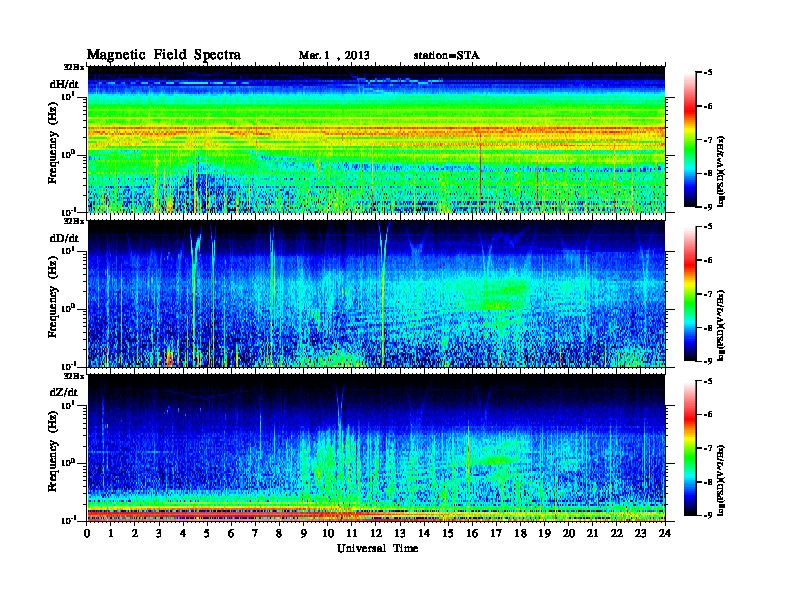This screenshot has width=792, height=612.
Task: Click the 10^1 frequency tick of dZ/dt panel
Action: click(x=68, y=405)
